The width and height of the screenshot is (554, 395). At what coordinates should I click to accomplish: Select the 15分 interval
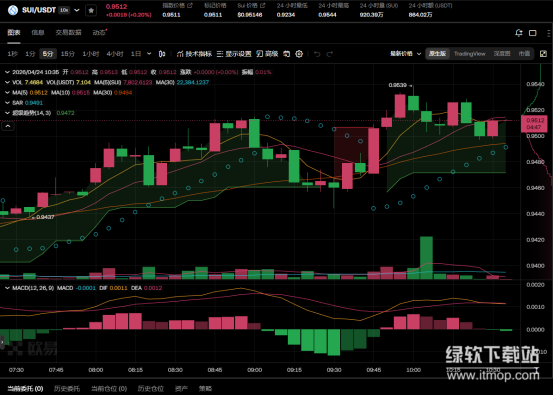67,54
